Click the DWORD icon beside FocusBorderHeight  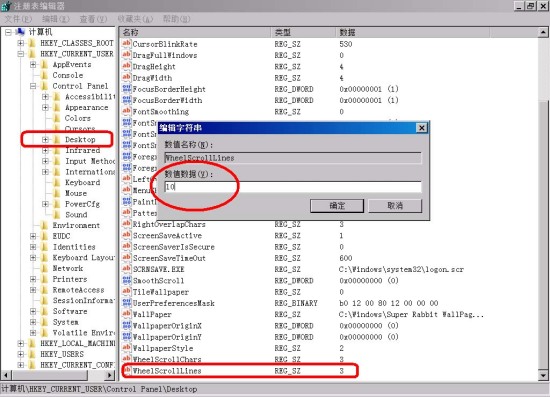[x=126, y=89]
